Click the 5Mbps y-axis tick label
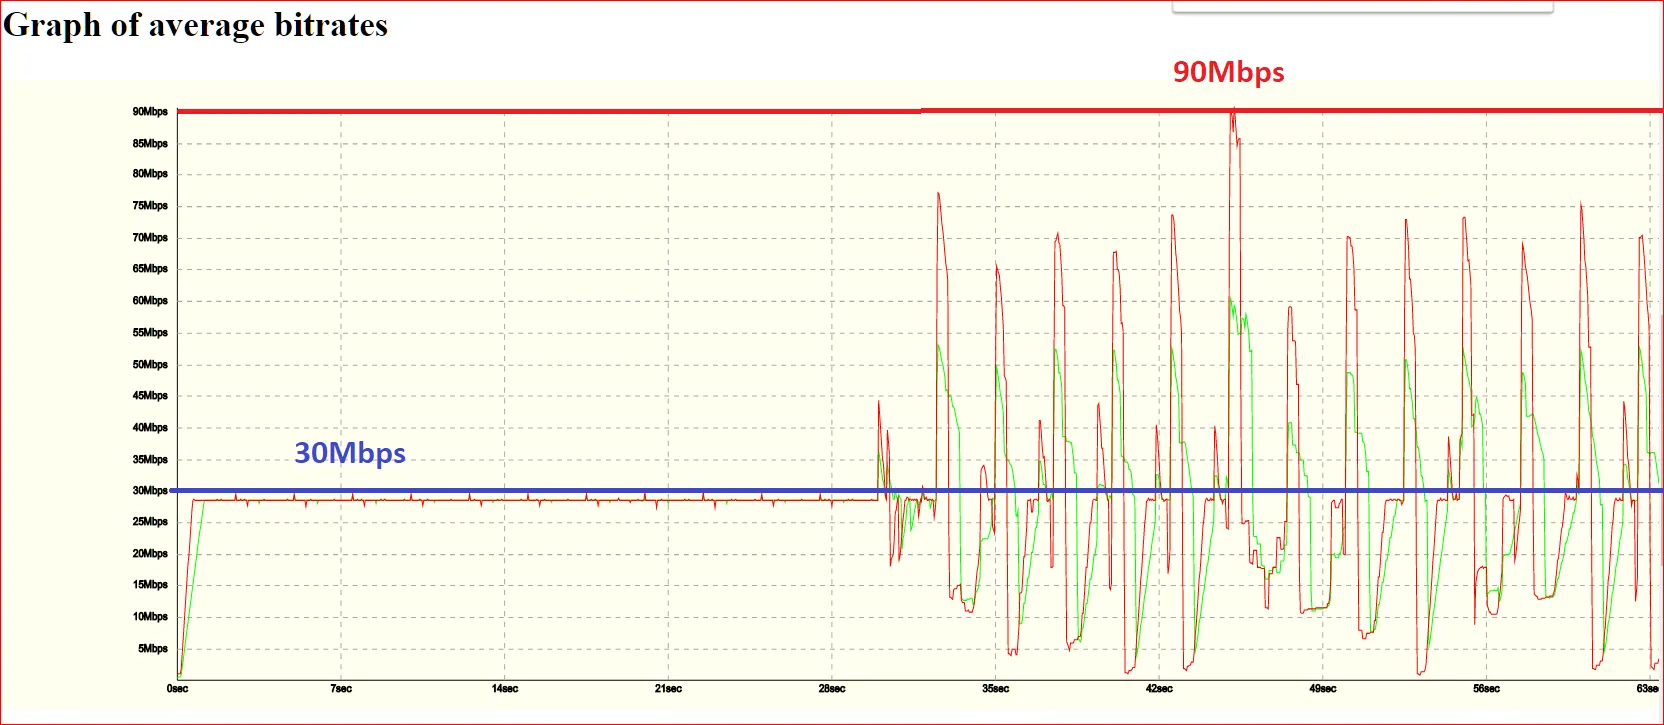Screen dimensions: 1664x725 click(x=153, y=649)
